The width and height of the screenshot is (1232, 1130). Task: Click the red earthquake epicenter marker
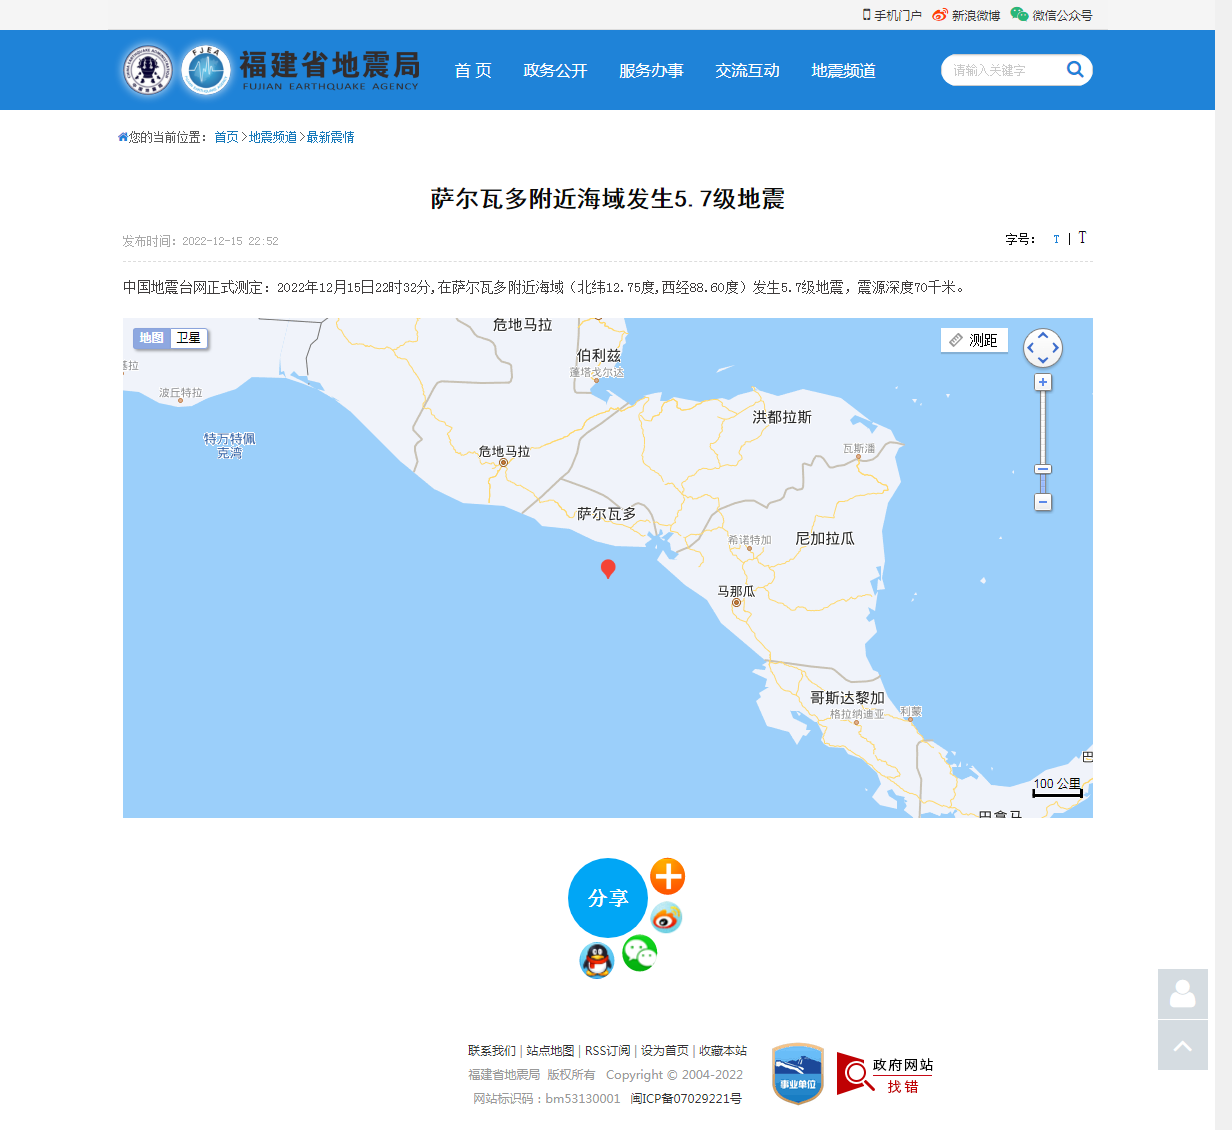point(607,568)
